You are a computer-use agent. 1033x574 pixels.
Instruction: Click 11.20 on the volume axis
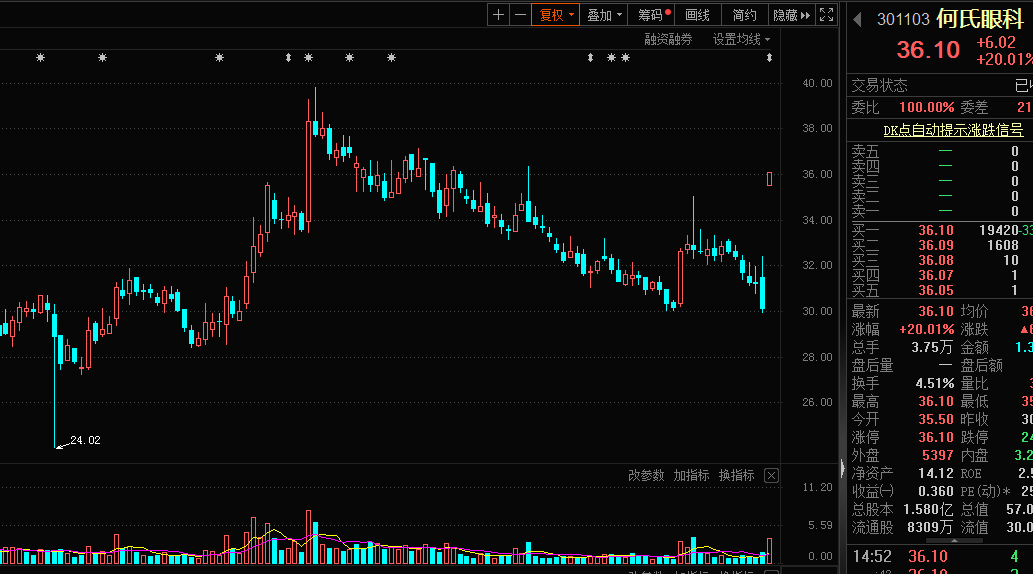(x=817, y=487)
